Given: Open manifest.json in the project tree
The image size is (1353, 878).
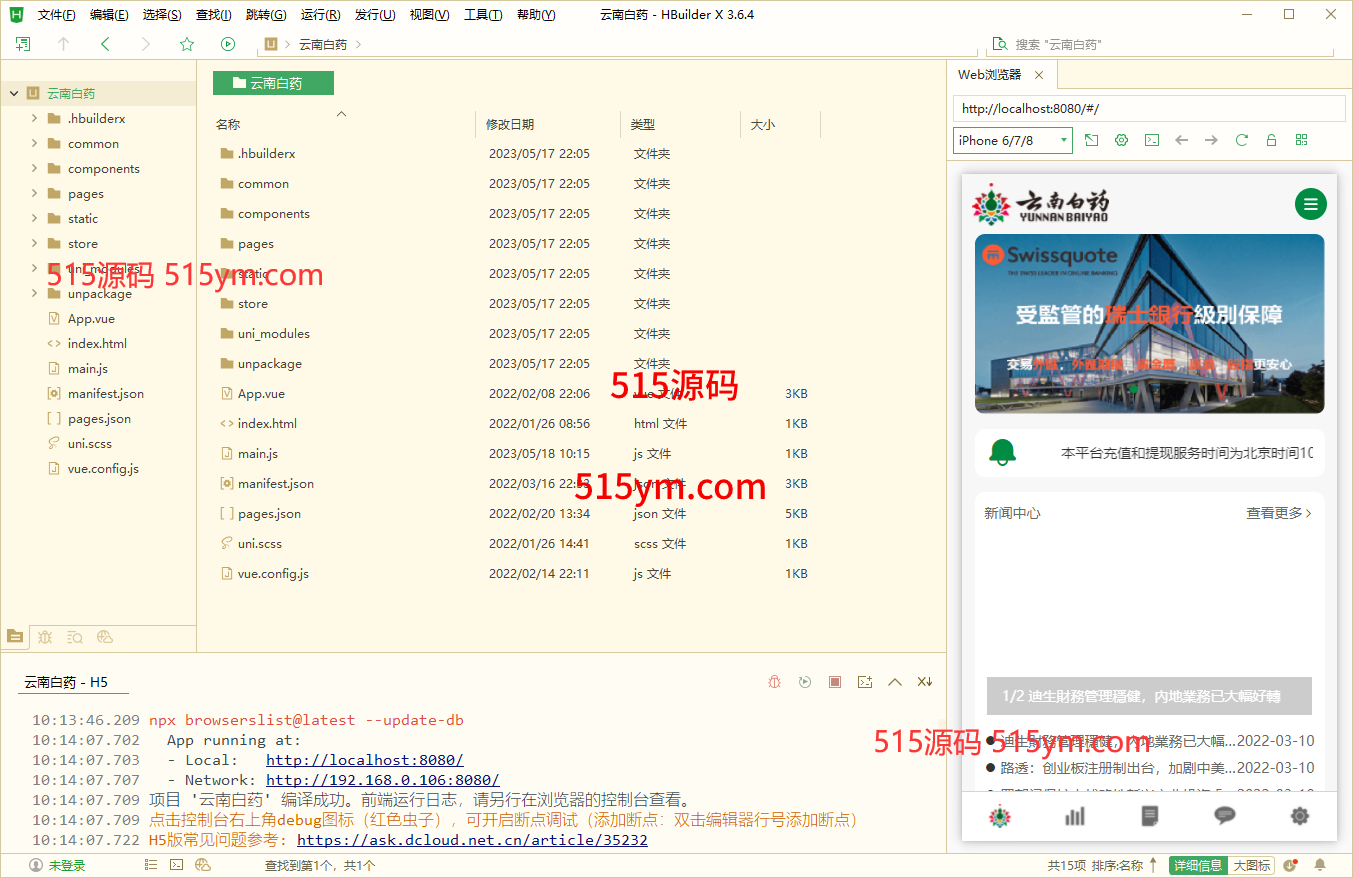Looking at the screenshot, I should pyautogui.click(x=105, y=394).
